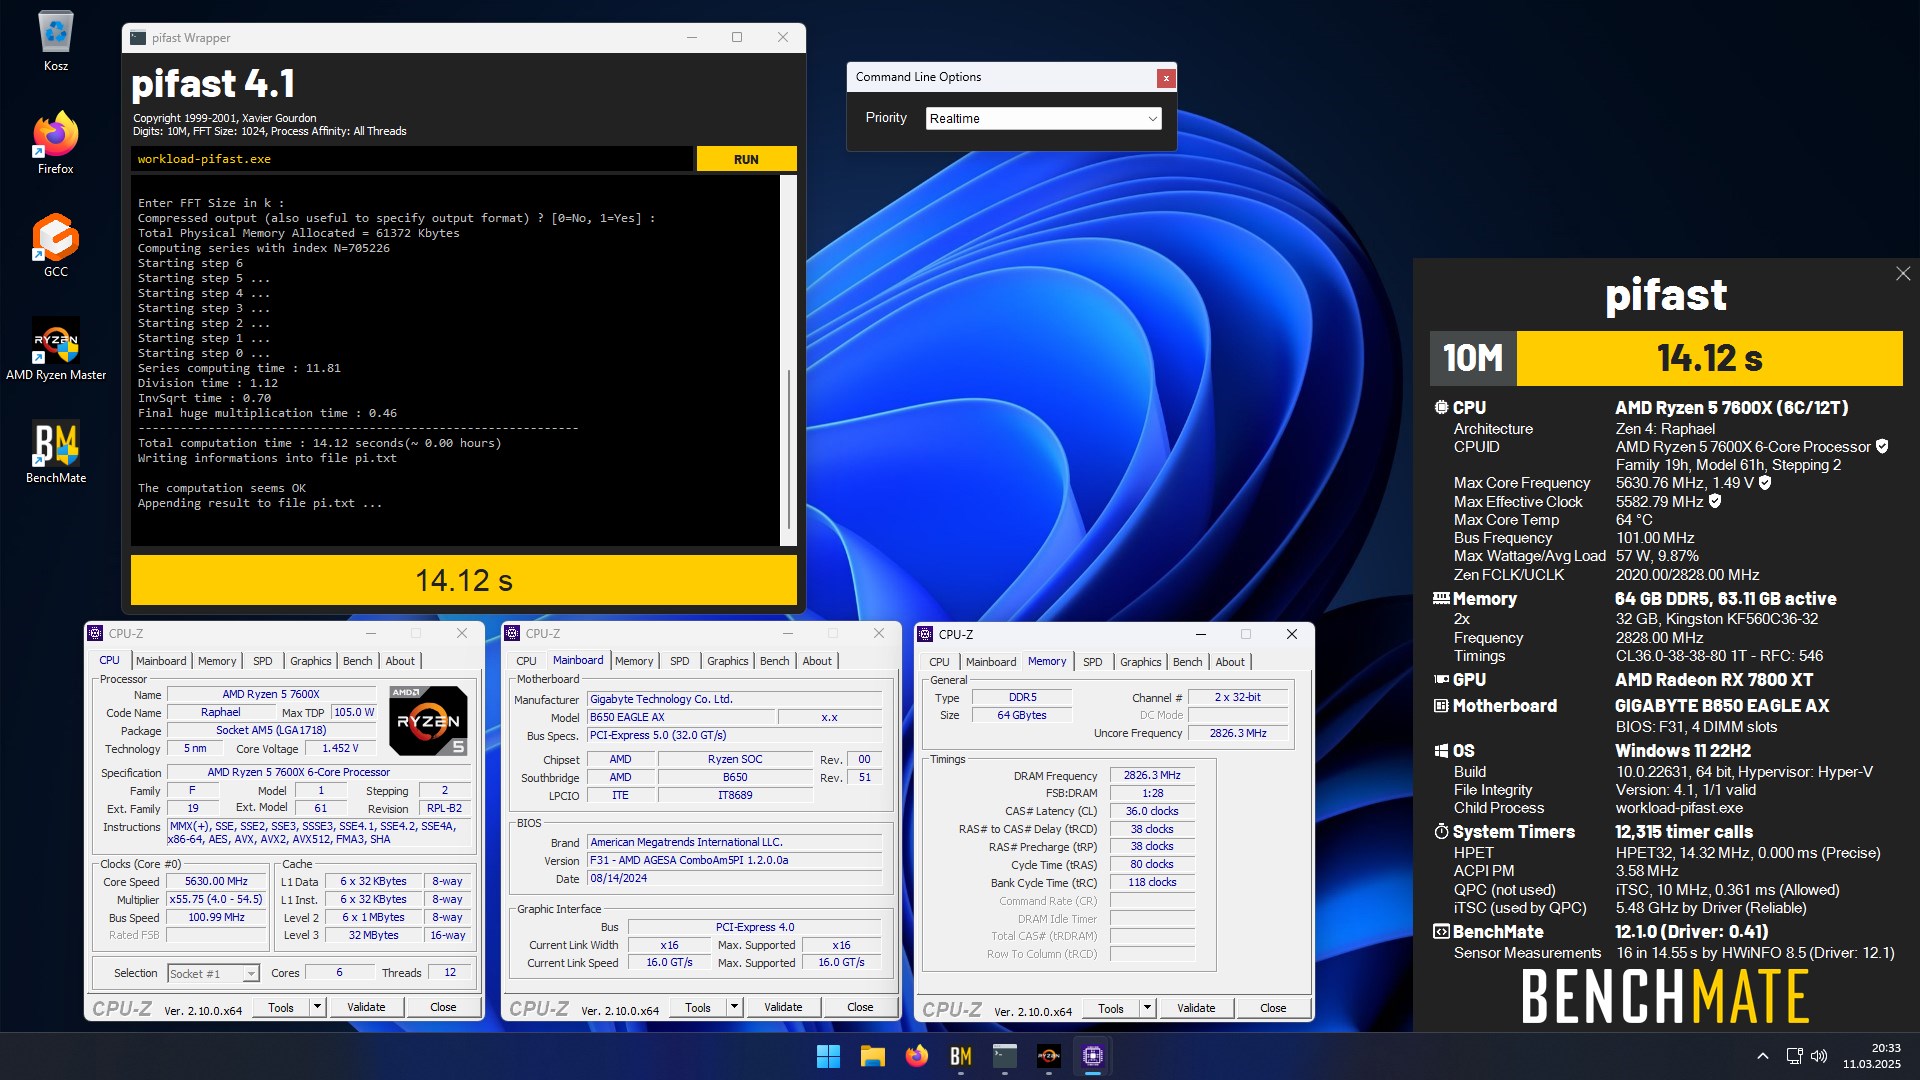Viewport: 1920px width, 1080px height.
Task: Open Graphics tab in left CPU-Z window
Action: tap(311, 661)
